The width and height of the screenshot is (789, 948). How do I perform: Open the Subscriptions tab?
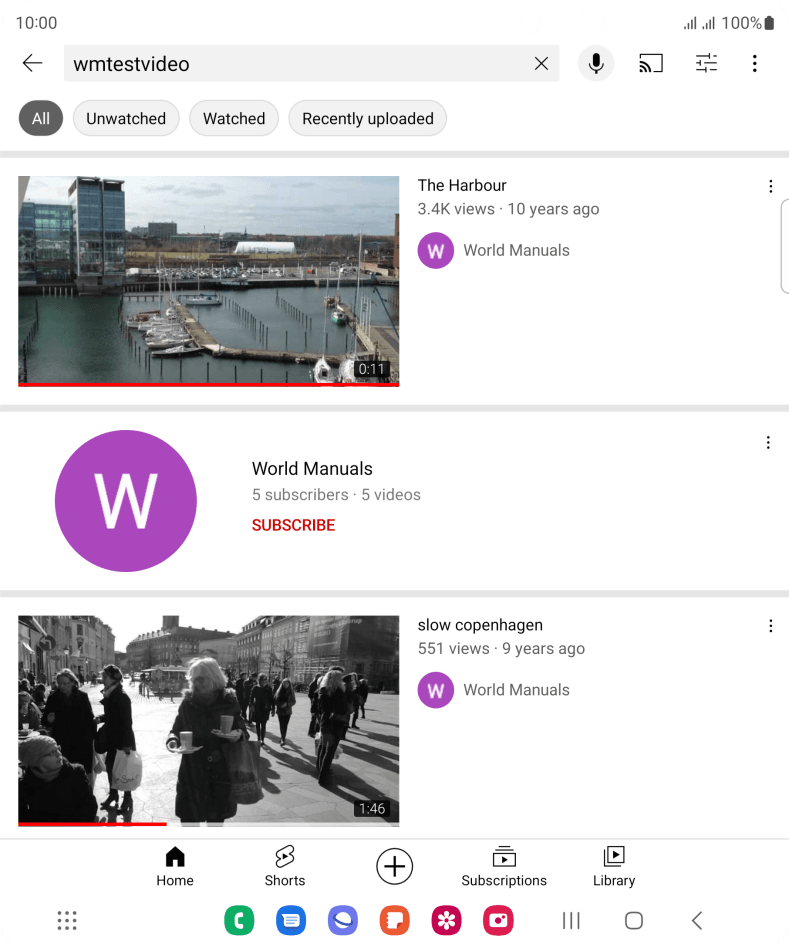(x=504, y=866)
